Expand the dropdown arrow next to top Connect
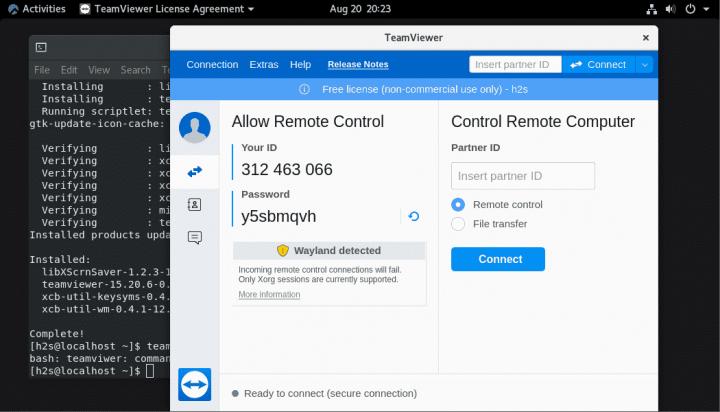 pos(644,65)
